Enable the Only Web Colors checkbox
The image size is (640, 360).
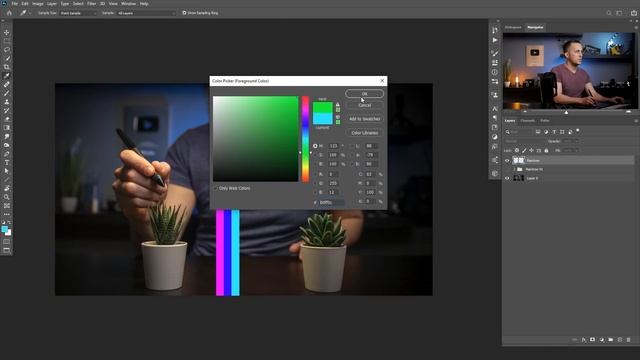click(x=216, y=188)
